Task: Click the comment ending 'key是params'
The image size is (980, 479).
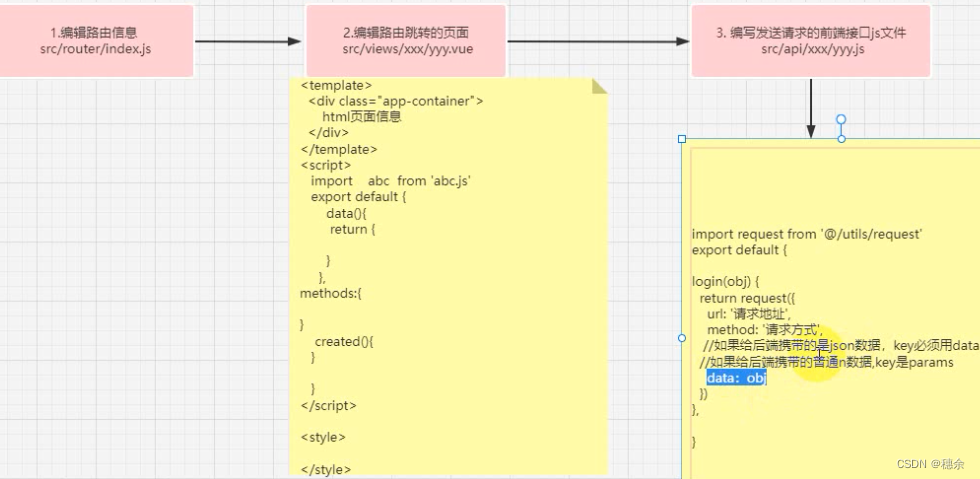Action: [x=826, y=362]
